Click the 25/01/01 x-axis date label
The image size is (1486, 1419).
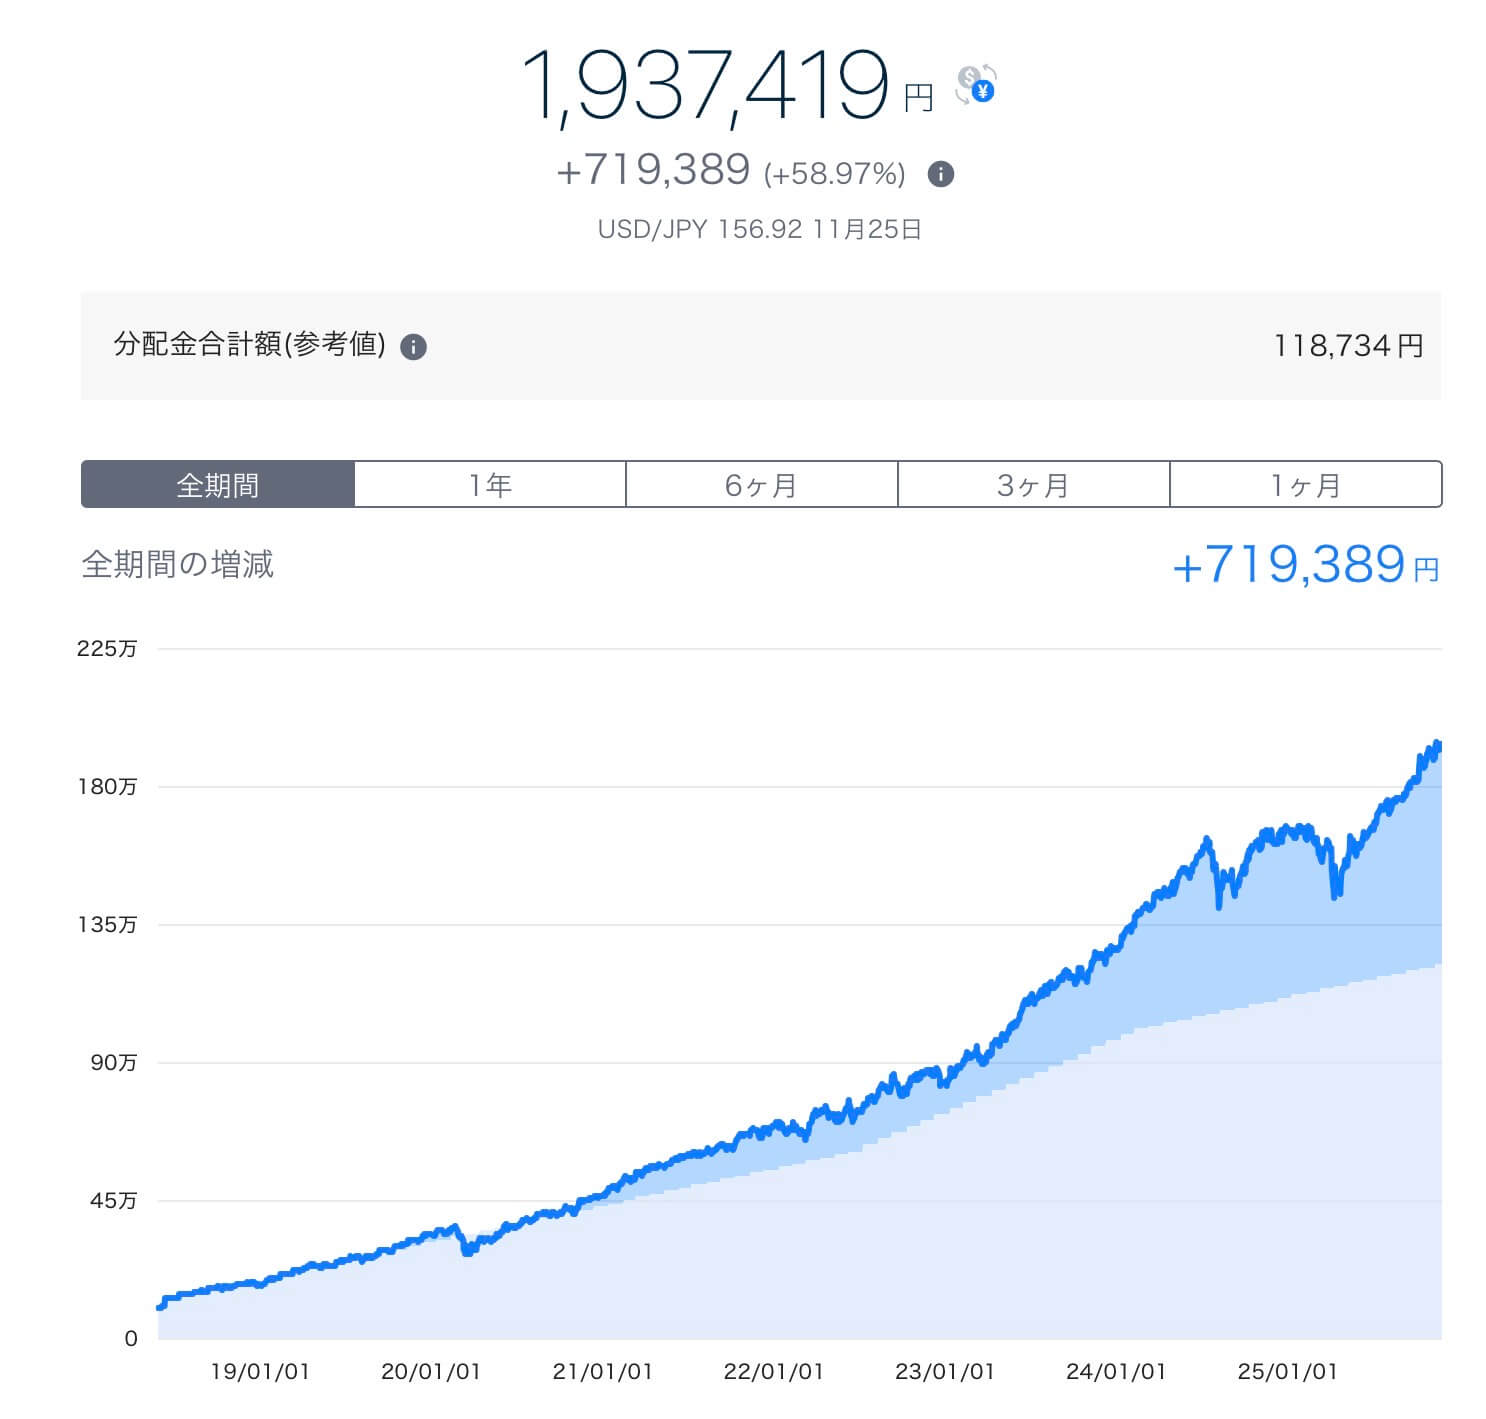(1287, 1371)
